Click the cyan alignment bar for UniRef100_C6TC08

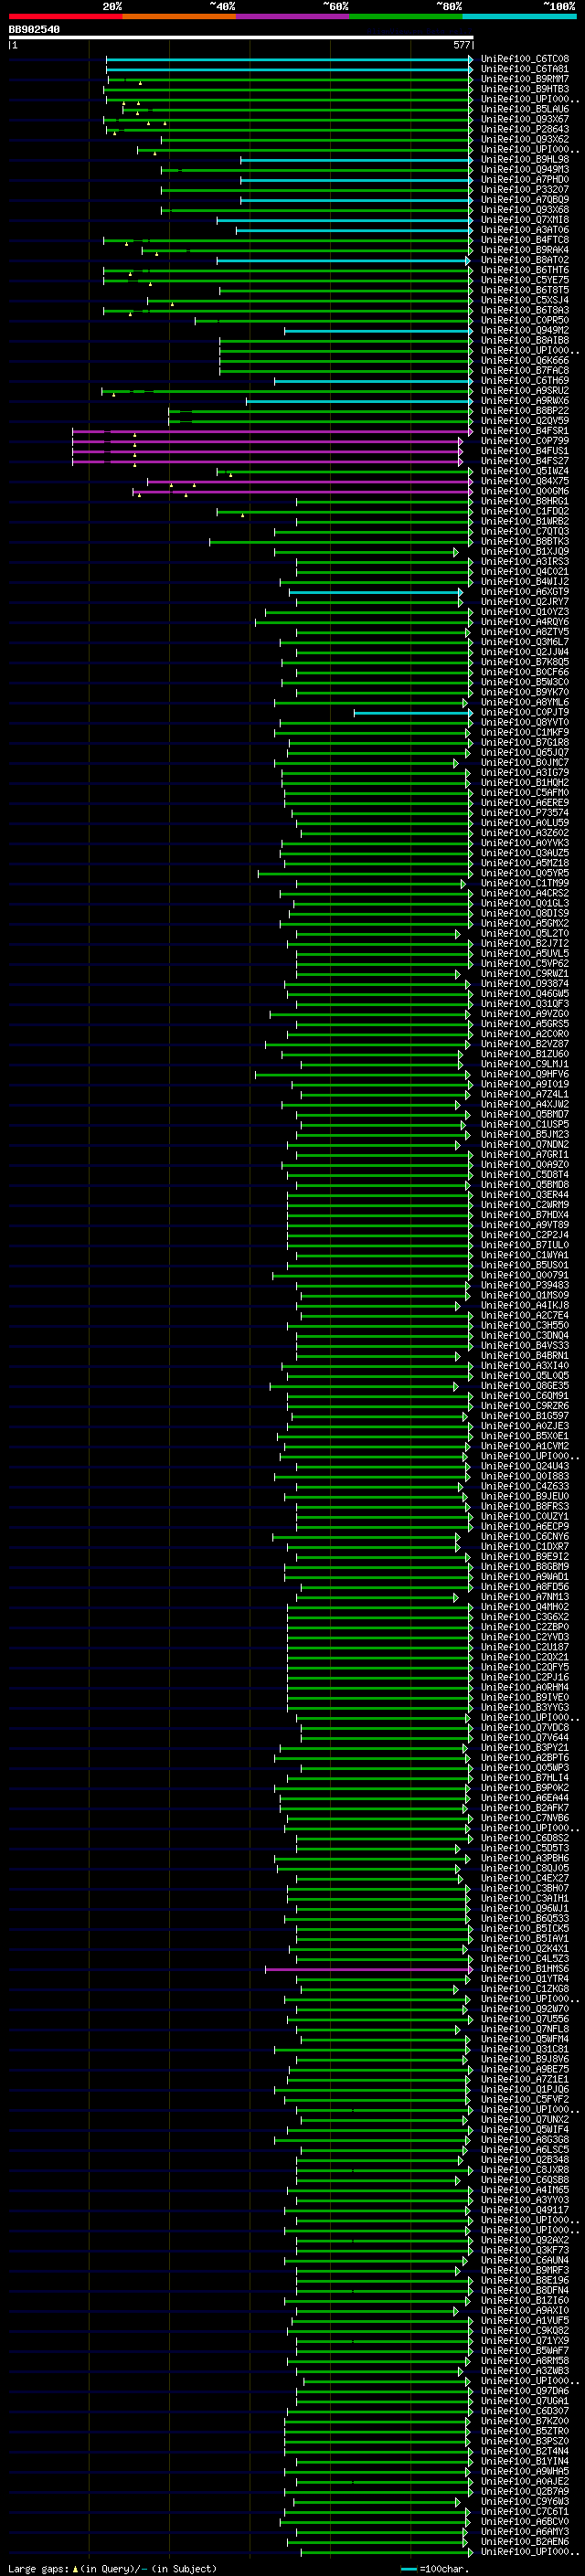pos(289,59)
